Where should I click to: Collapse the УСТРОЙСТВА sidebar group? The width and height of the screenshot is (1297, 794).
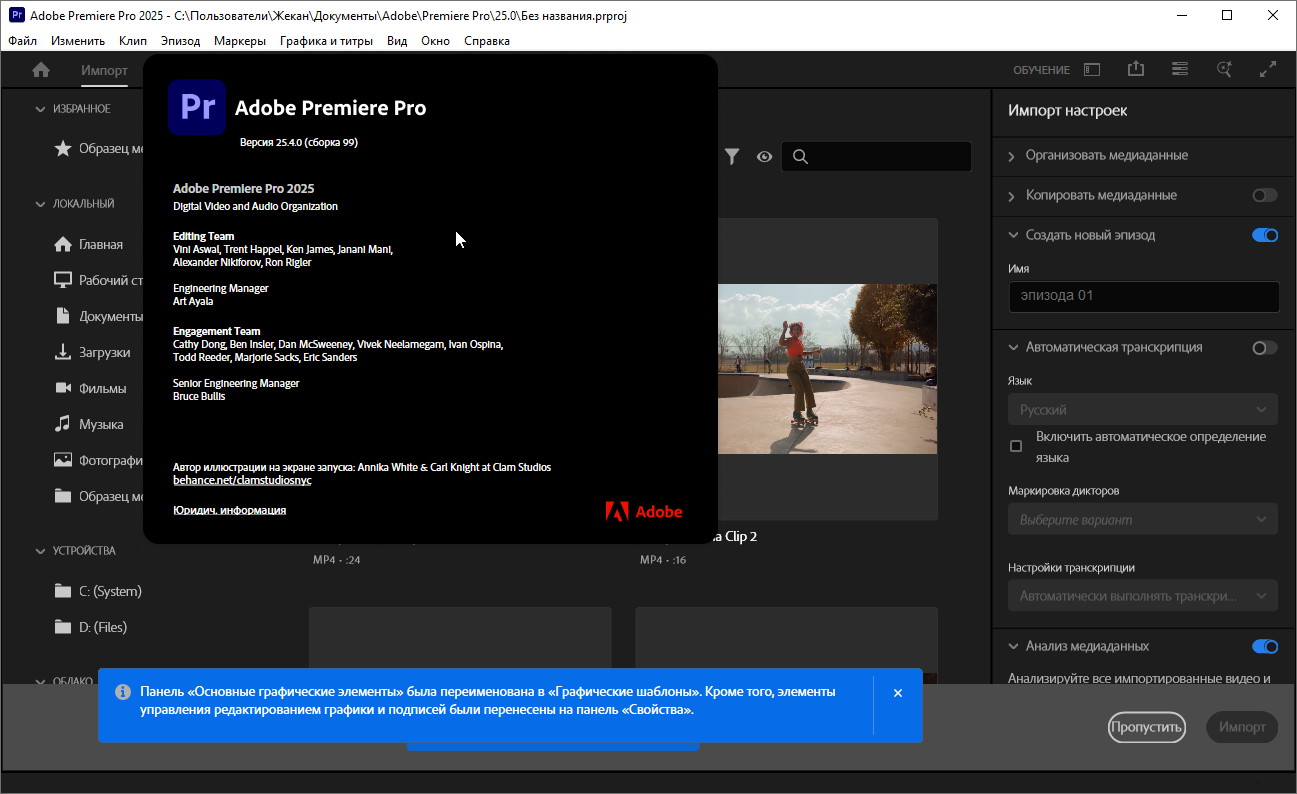(40, 551)
